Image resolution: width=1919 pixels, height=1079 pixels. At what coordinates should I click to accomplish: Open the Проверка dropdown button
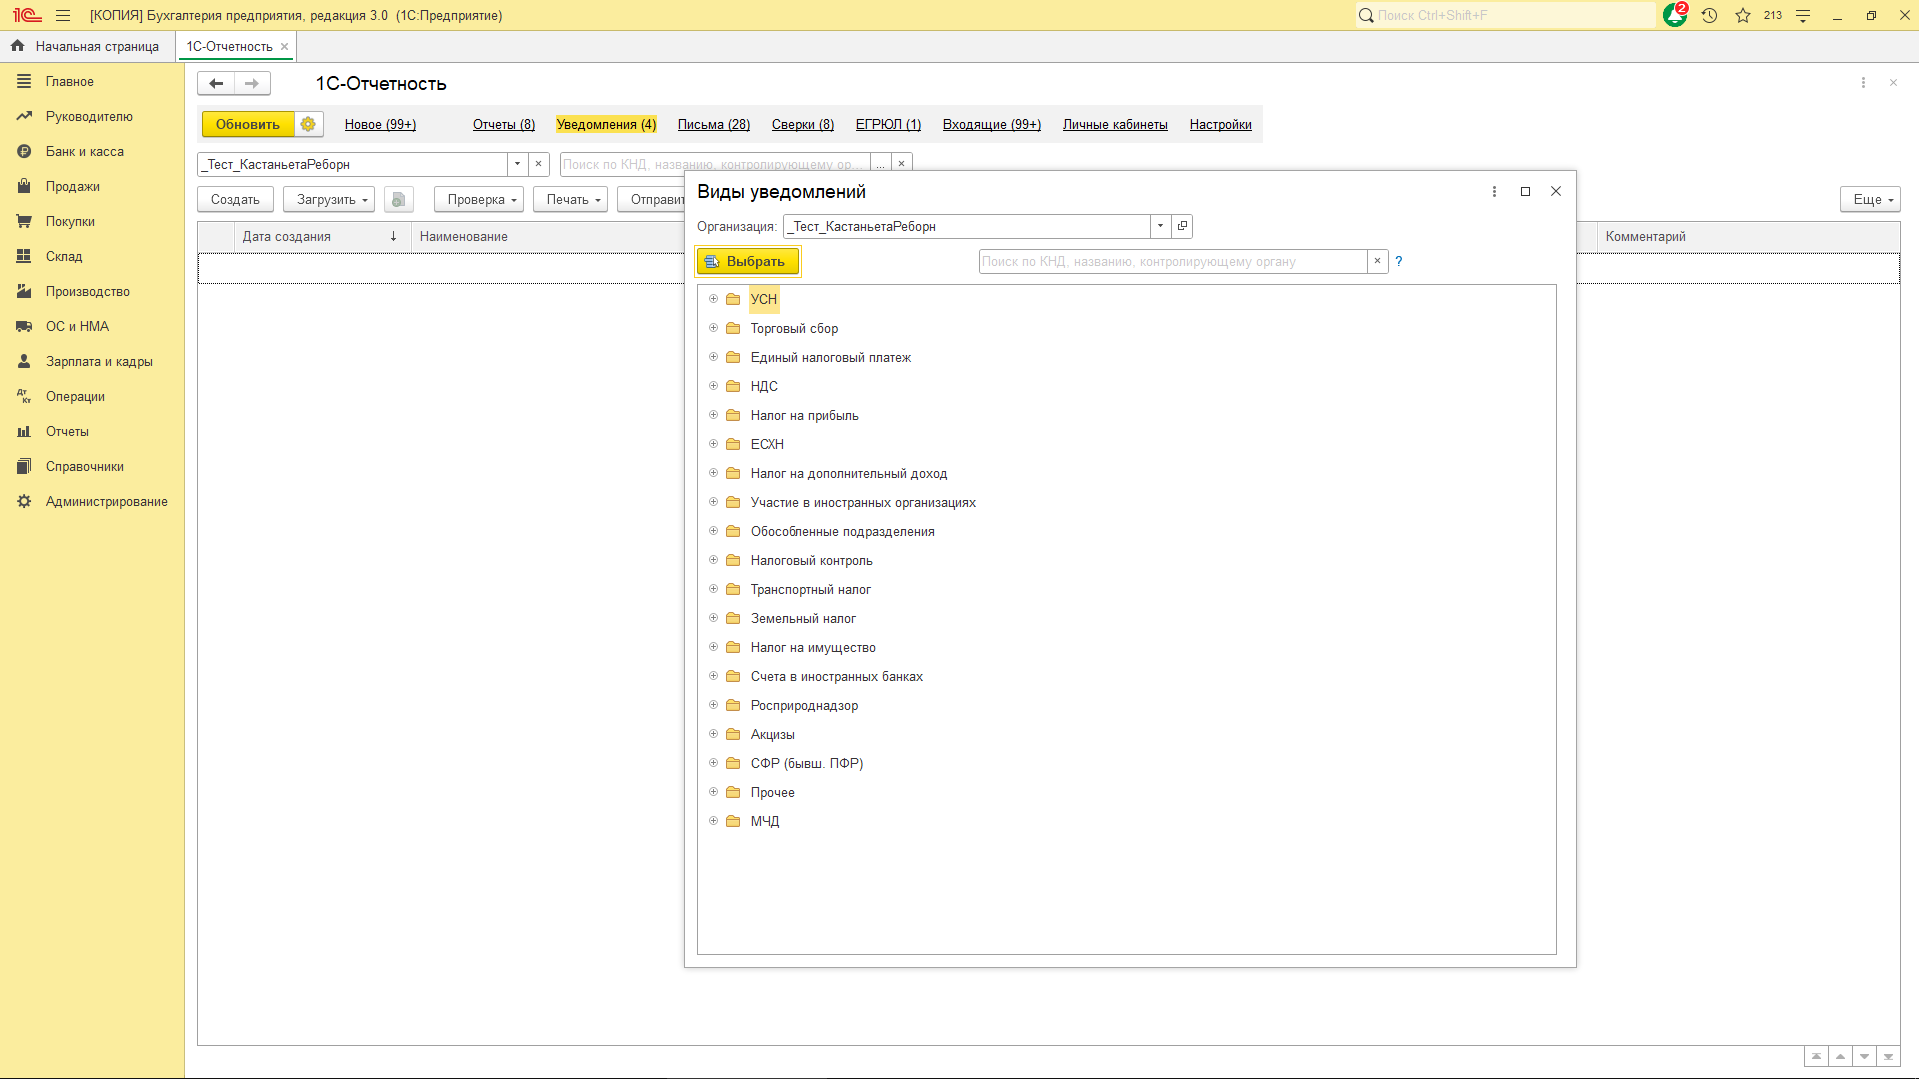[479, 199]
